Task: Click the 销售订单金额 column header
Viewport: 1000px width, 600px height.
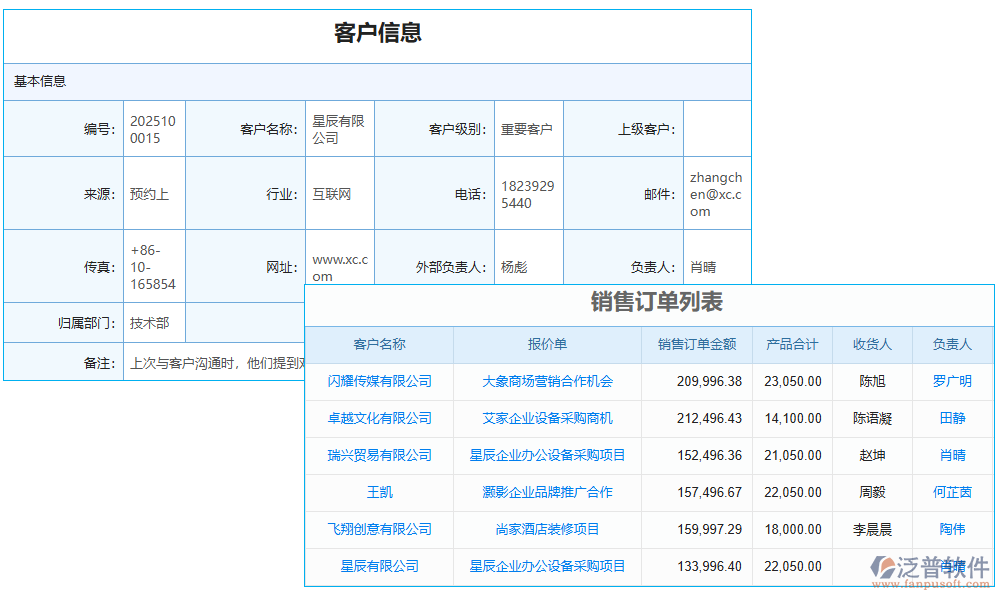Action: tap(697, 344)
